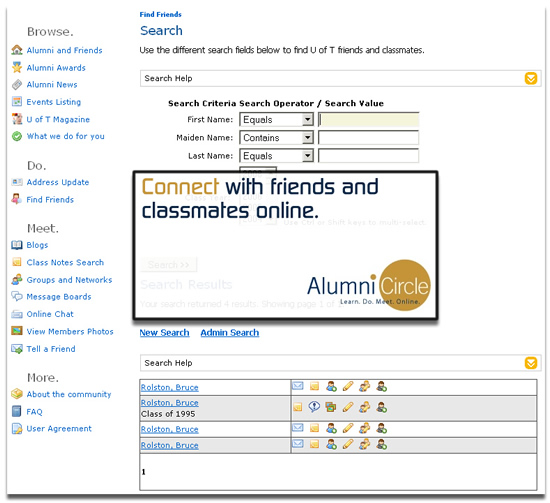The width and height of the screenshot is (550, 503).
Task: Click the note icon next to Class Notes Search
Action: (x=16, y=262)
